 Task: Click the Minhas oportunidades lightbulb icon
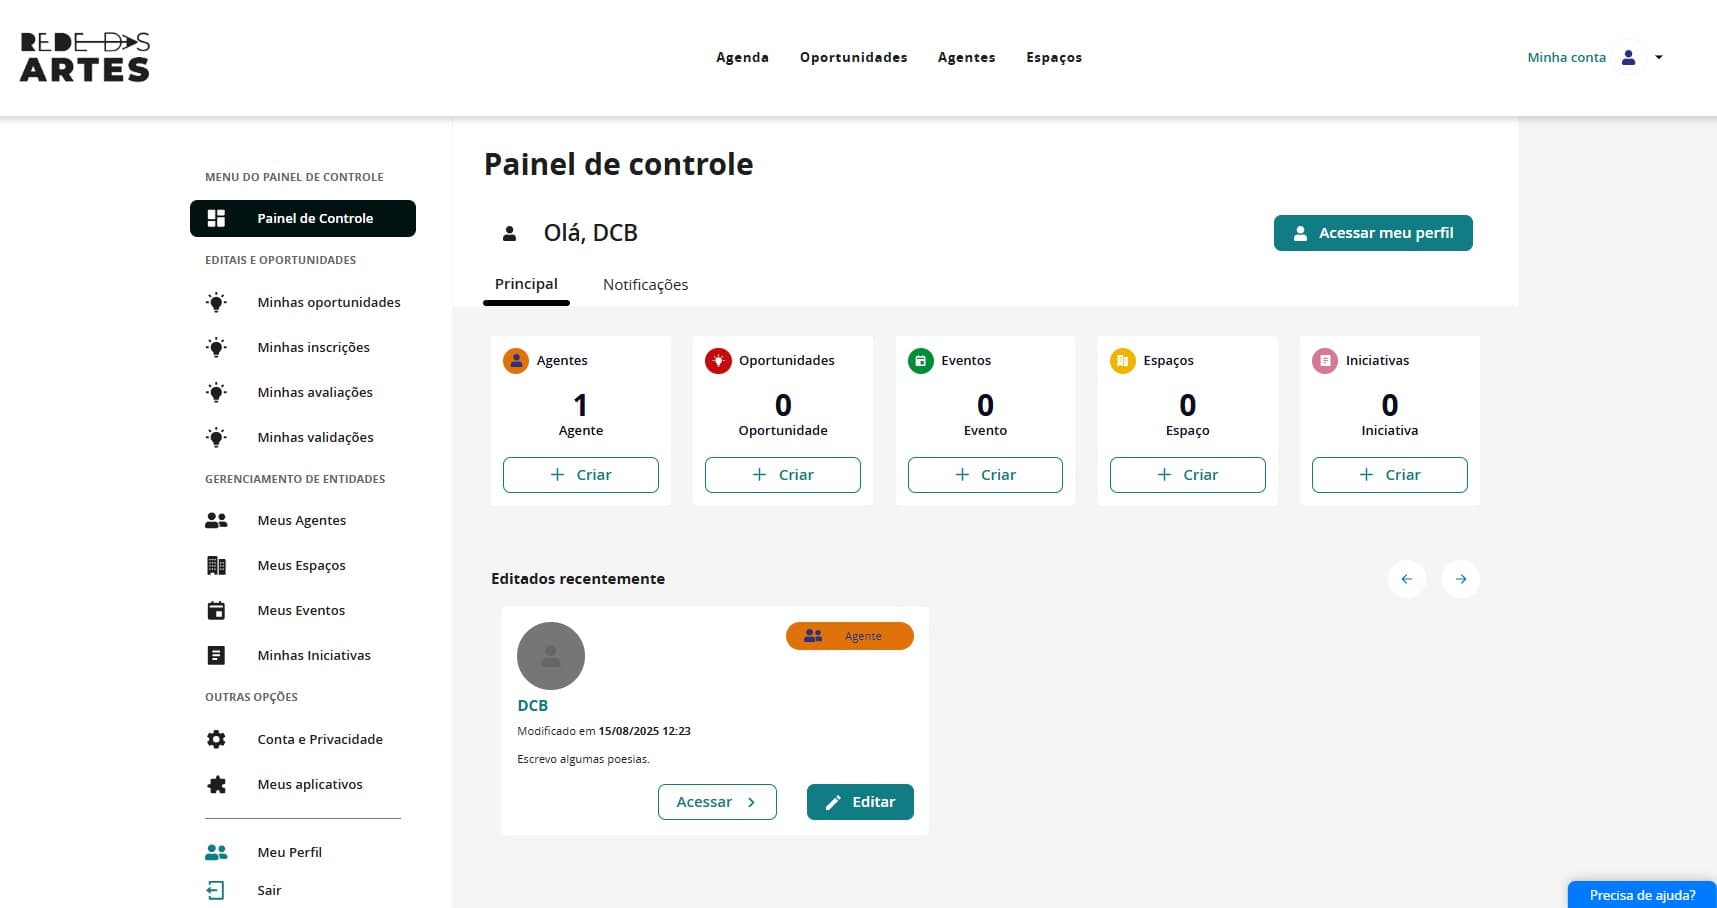(x=216, y=302)
